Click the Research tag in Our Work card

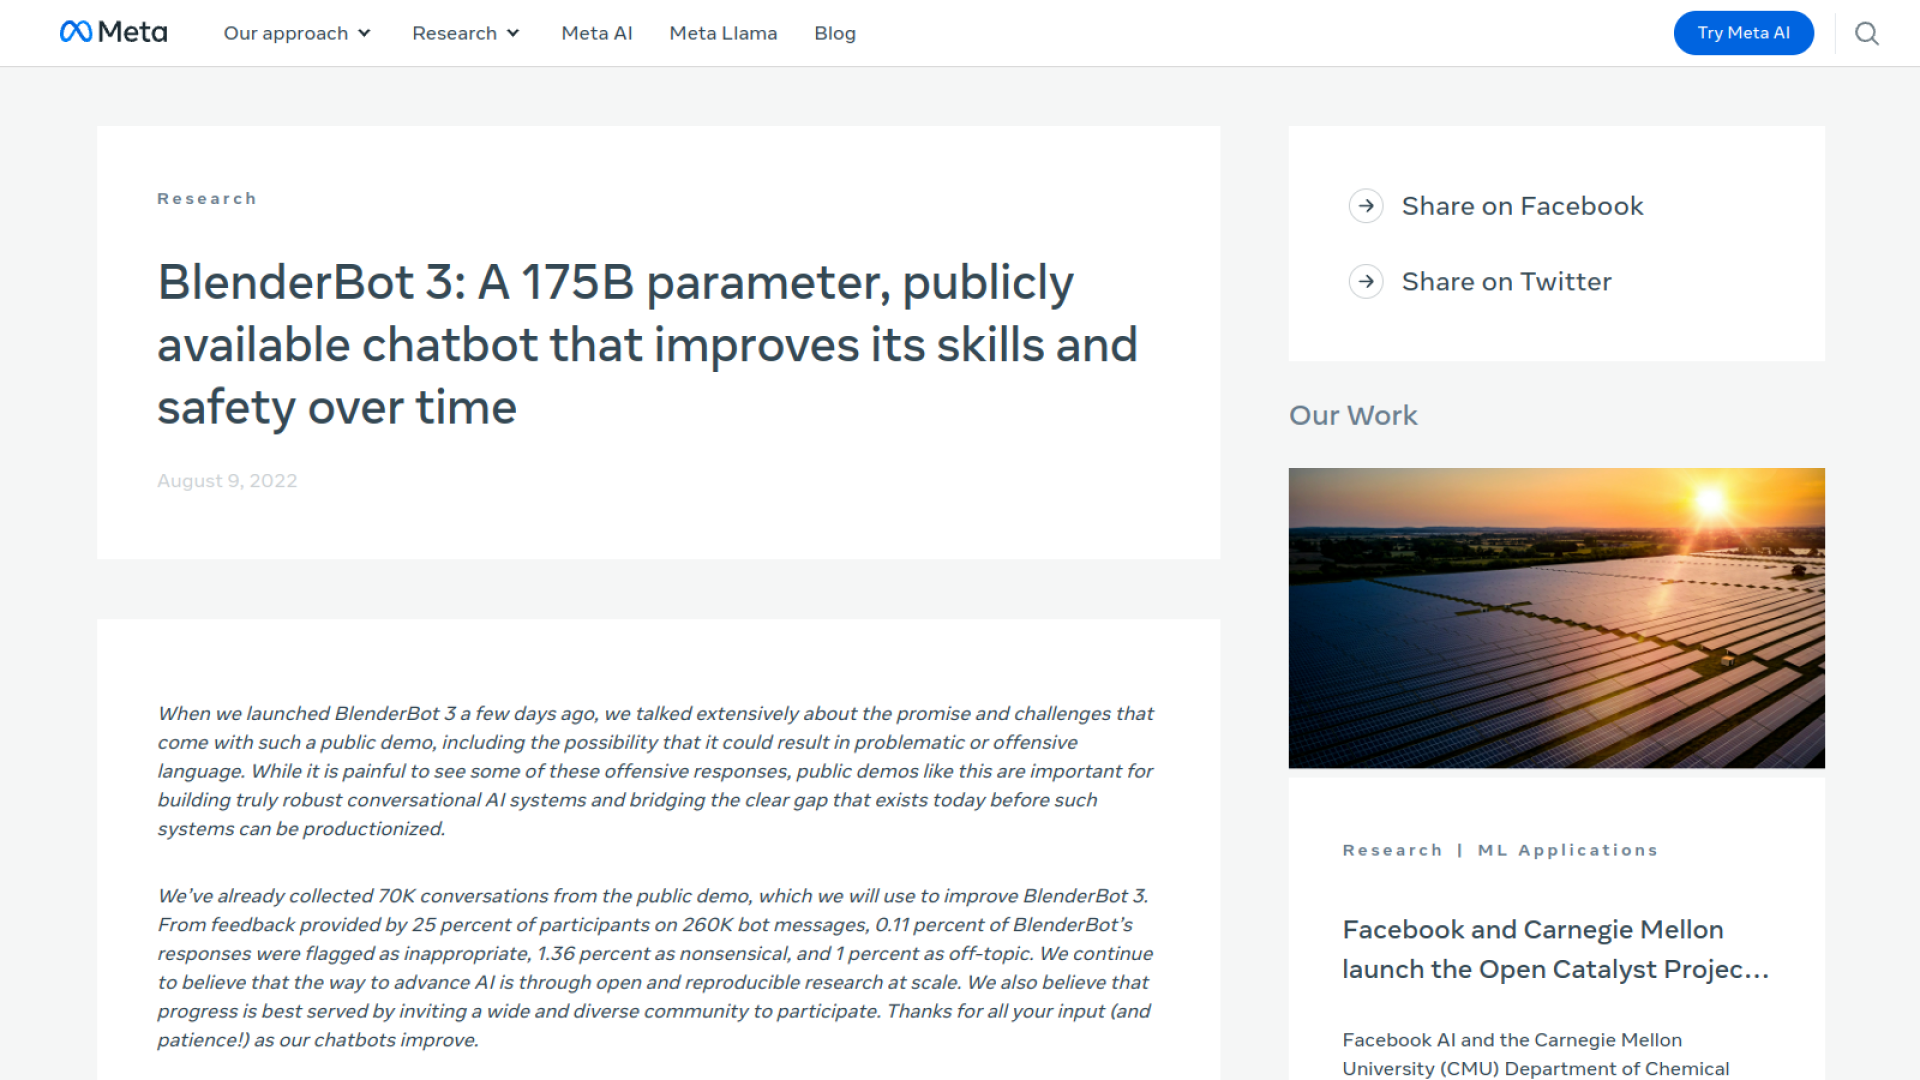tap(1392, 850)
